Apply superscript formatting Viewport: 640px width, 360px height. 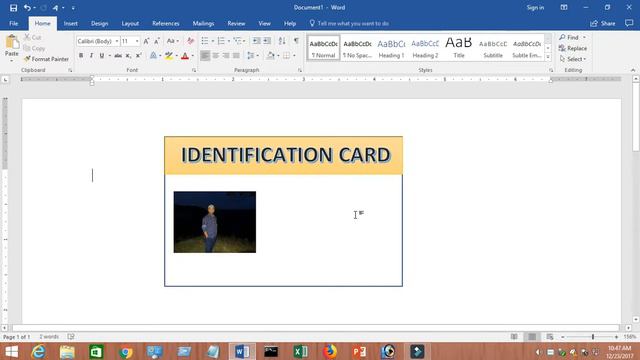pos(138,56)
